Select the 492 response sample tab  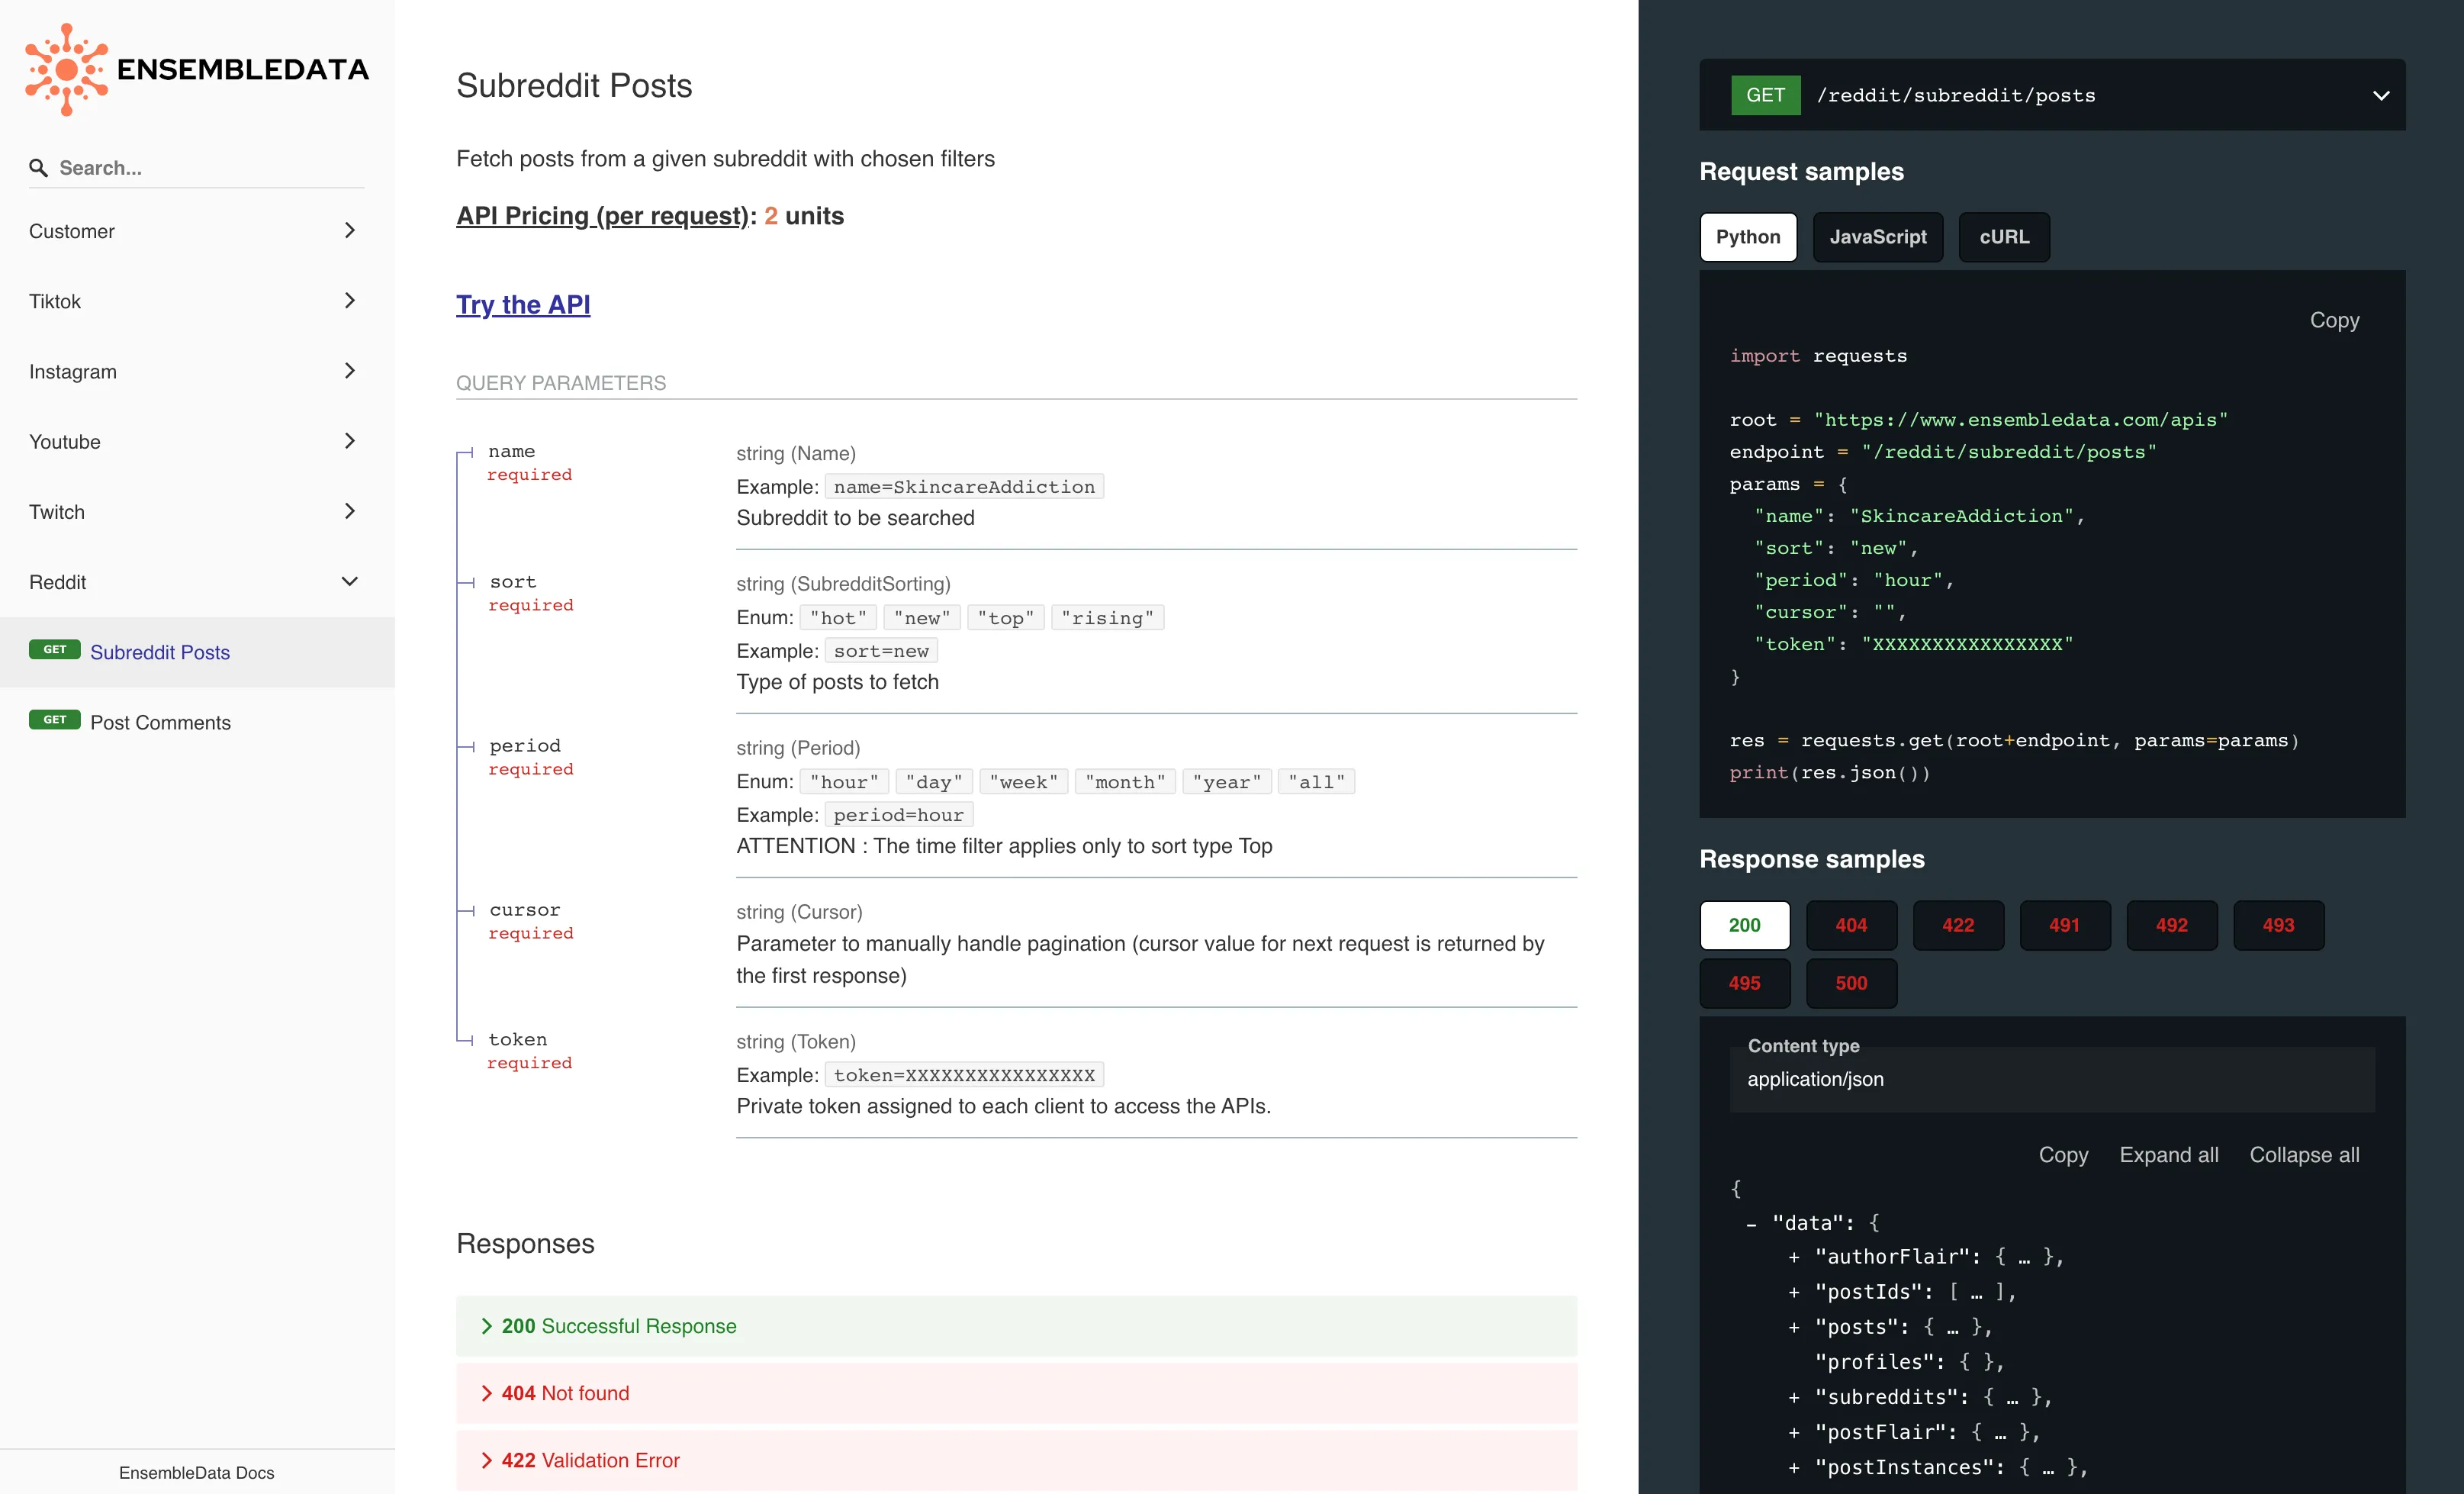pos(2171,925)
